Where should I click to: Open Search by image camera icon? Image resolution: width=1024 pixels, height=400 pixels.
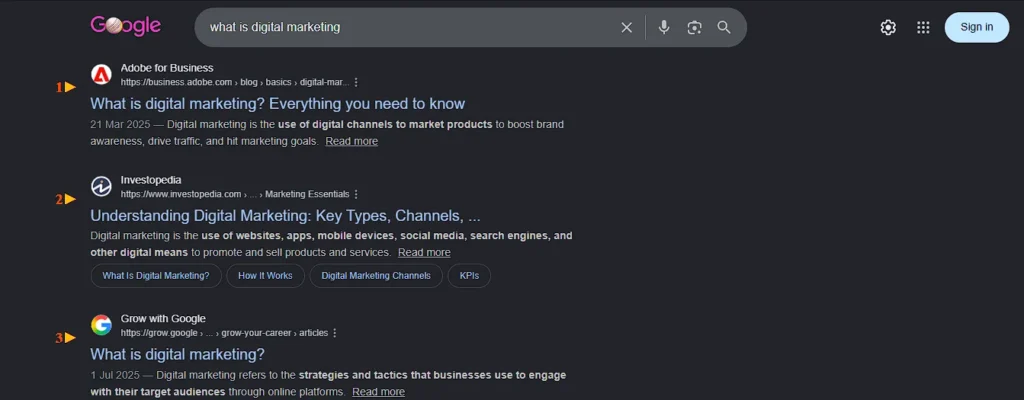click(694, 27)
